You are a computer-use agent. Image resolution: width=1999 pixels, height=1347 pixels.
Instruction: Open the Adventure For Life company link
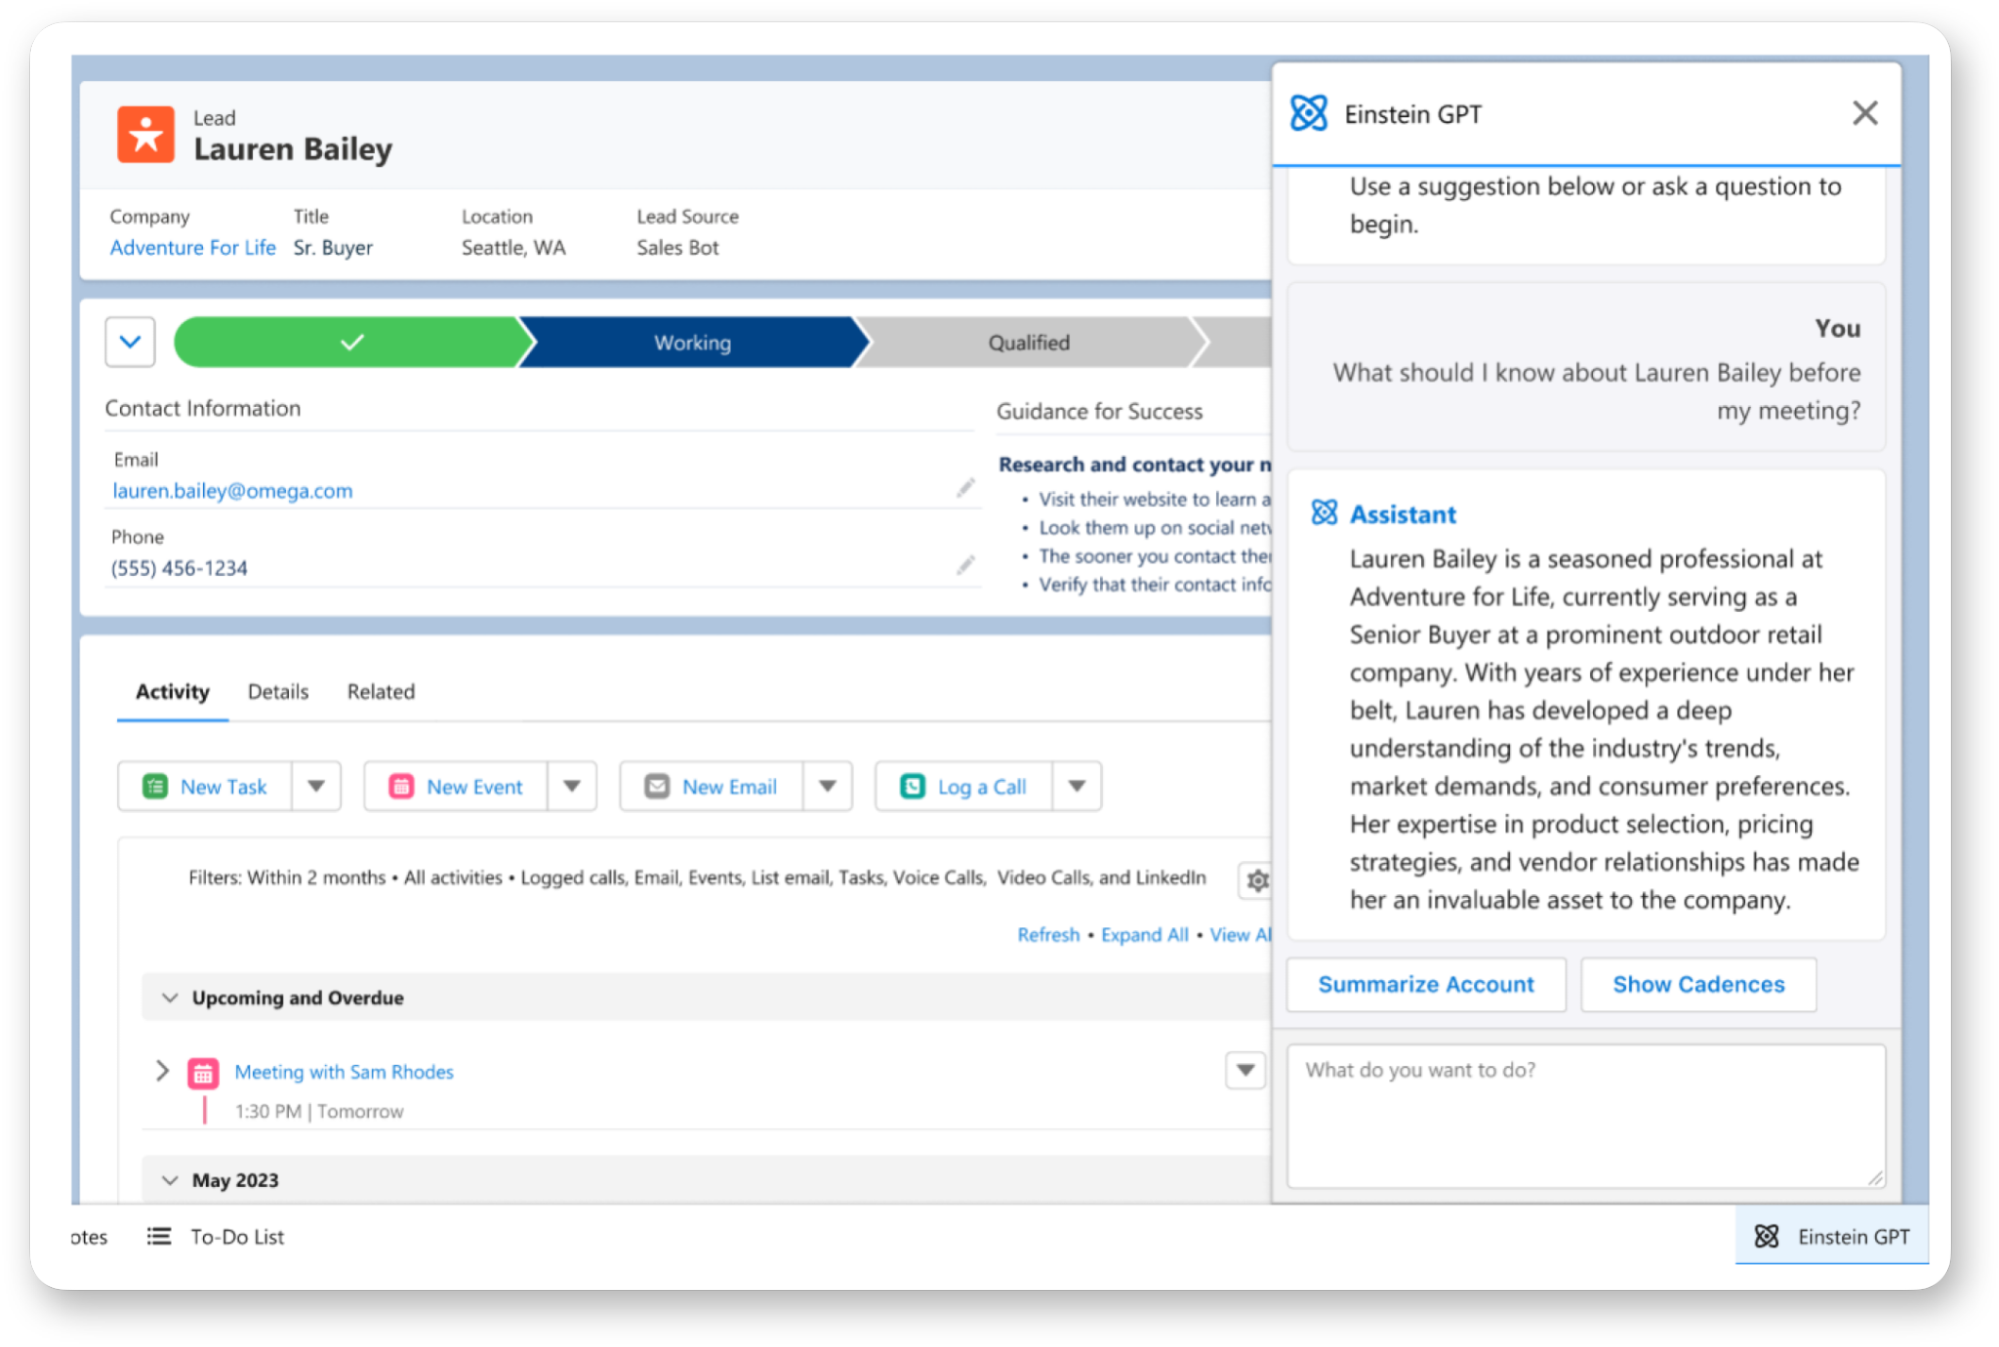point(192,247)
